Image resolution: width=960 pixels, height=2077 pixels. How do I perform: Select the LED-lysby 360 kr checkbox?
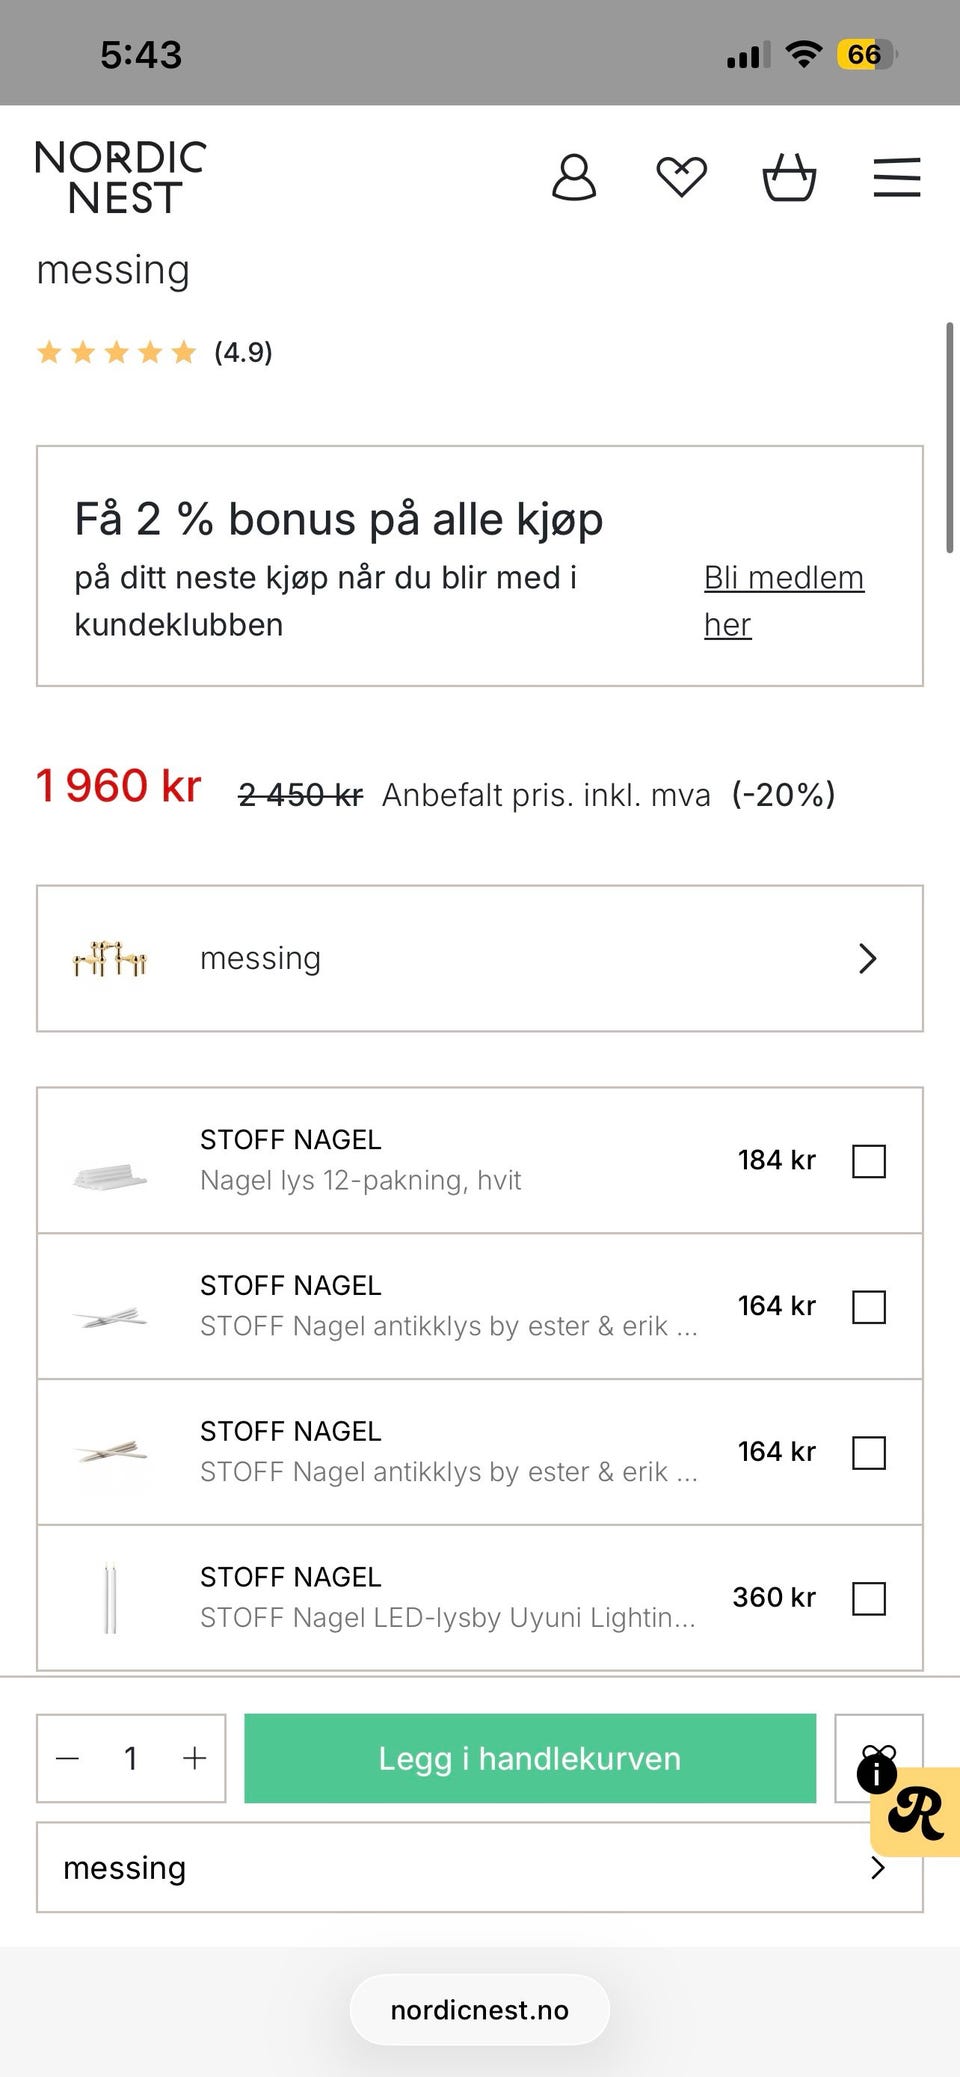869,1599
